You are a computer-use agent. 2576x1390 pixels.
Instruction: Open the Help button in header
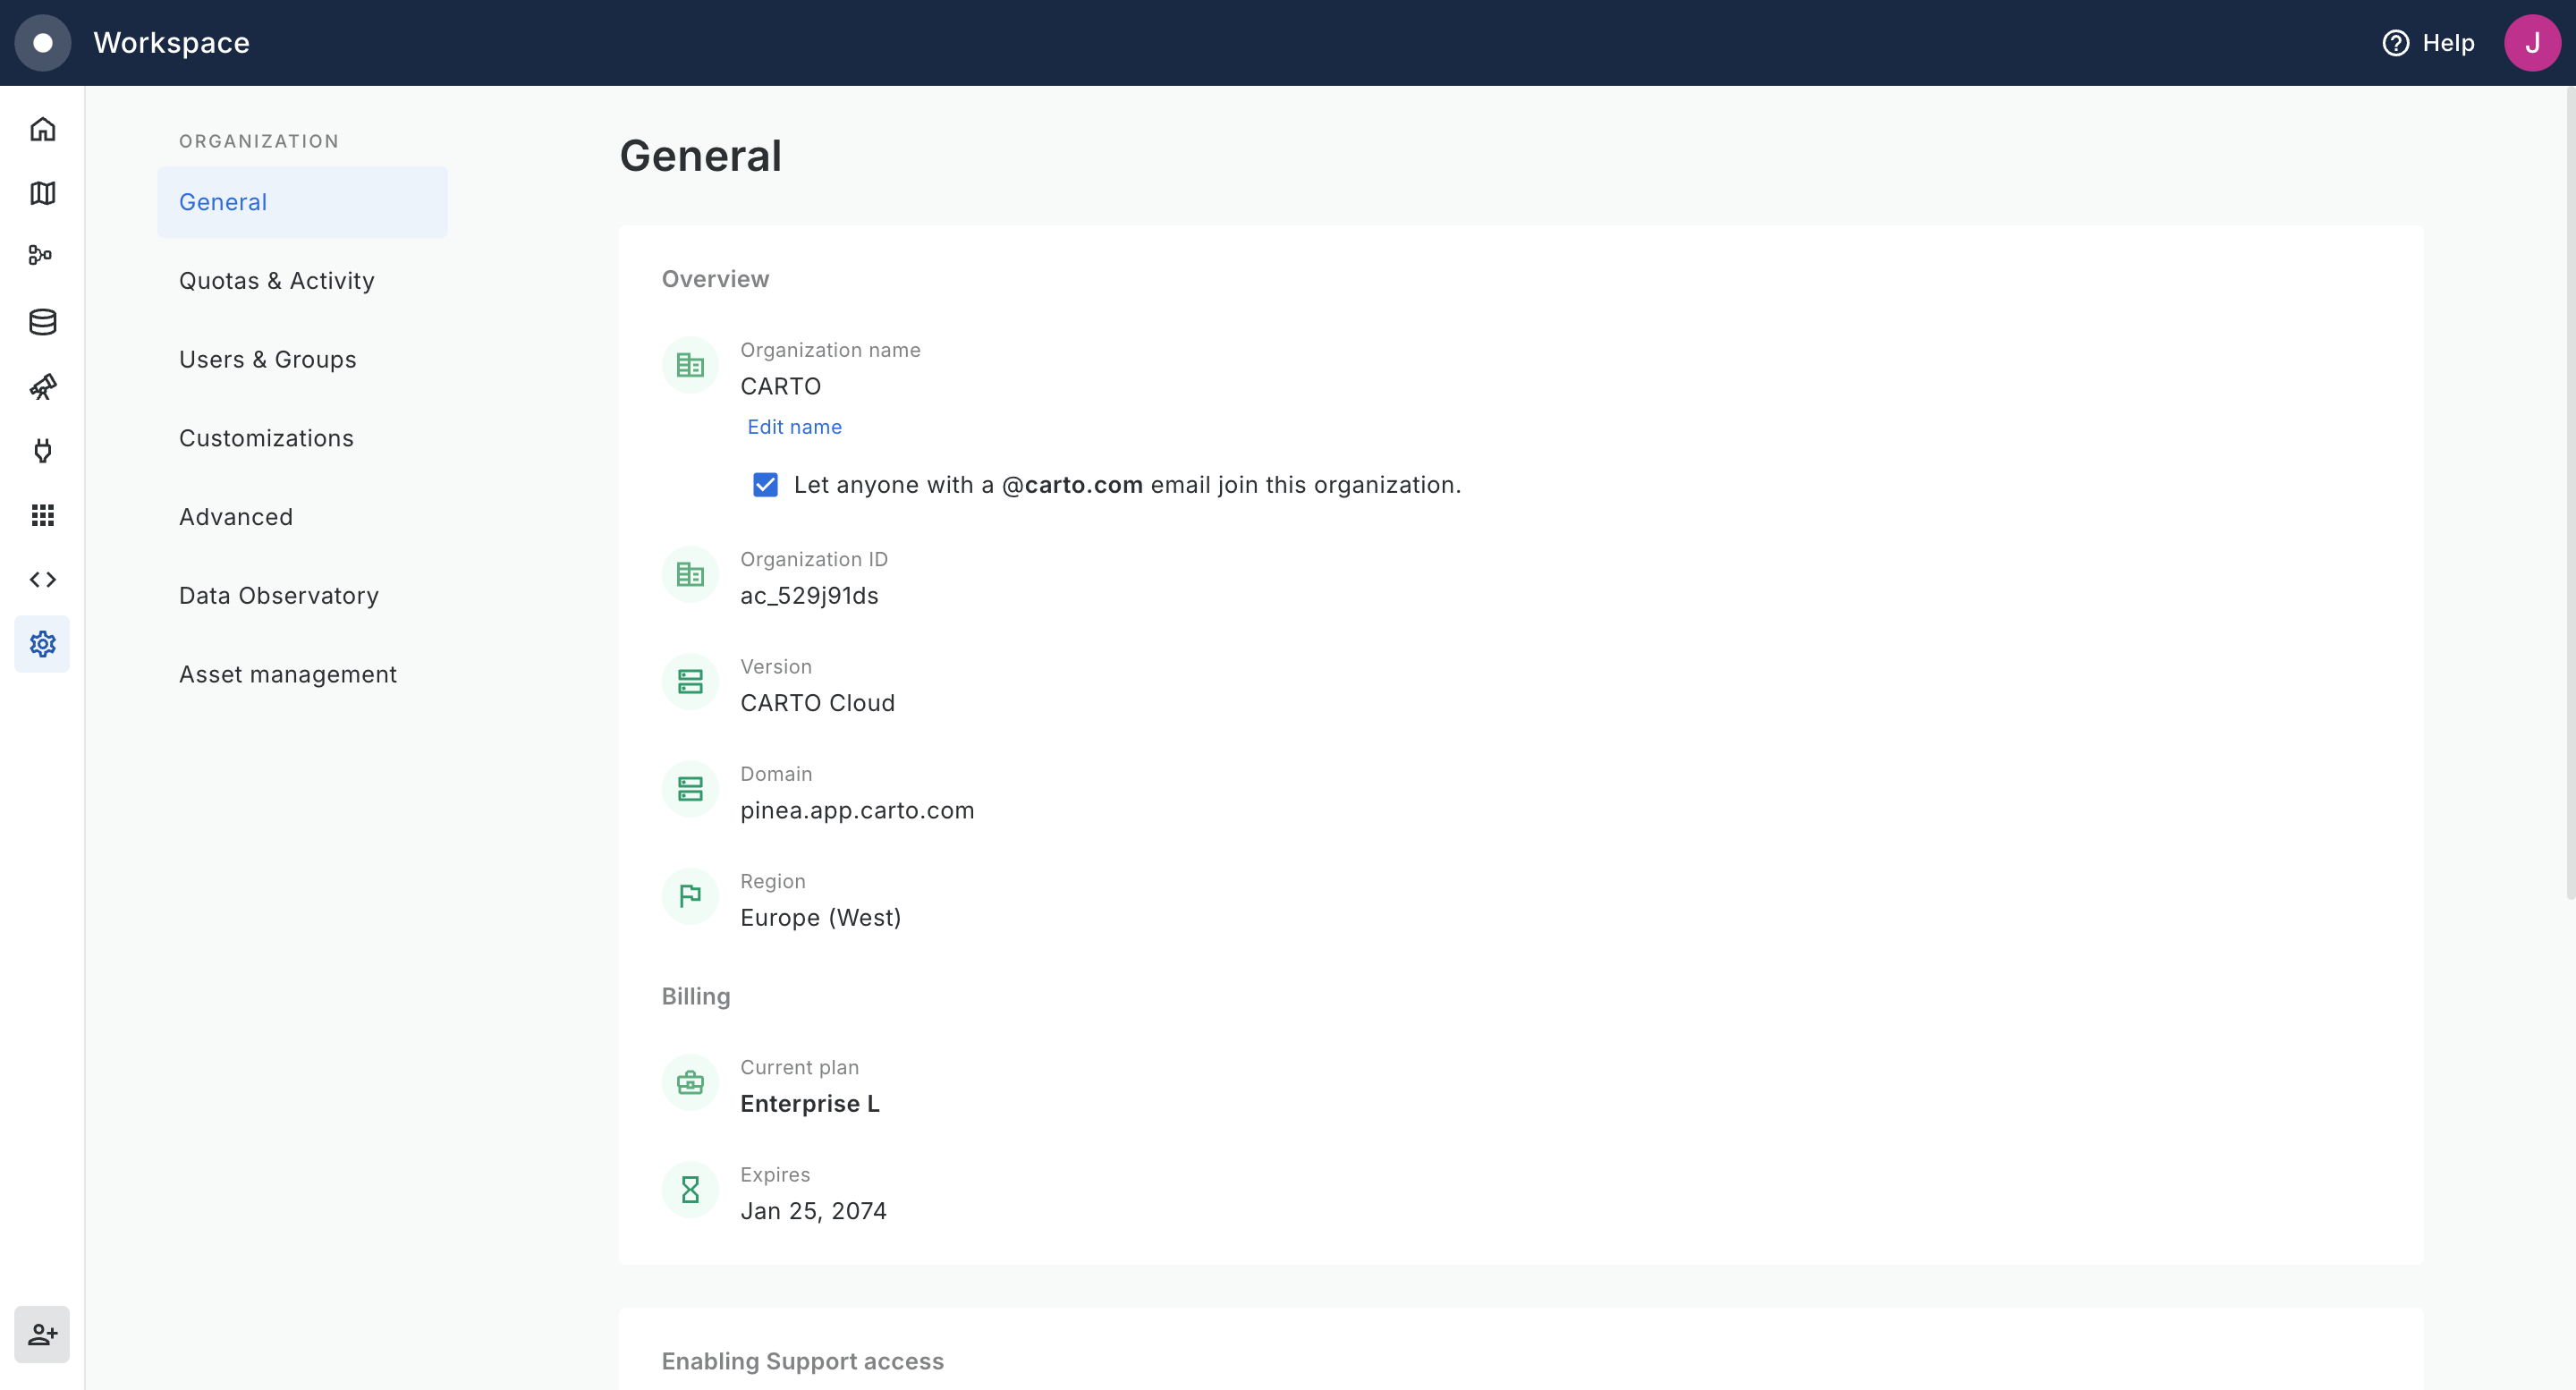[x=2428, y=43]
